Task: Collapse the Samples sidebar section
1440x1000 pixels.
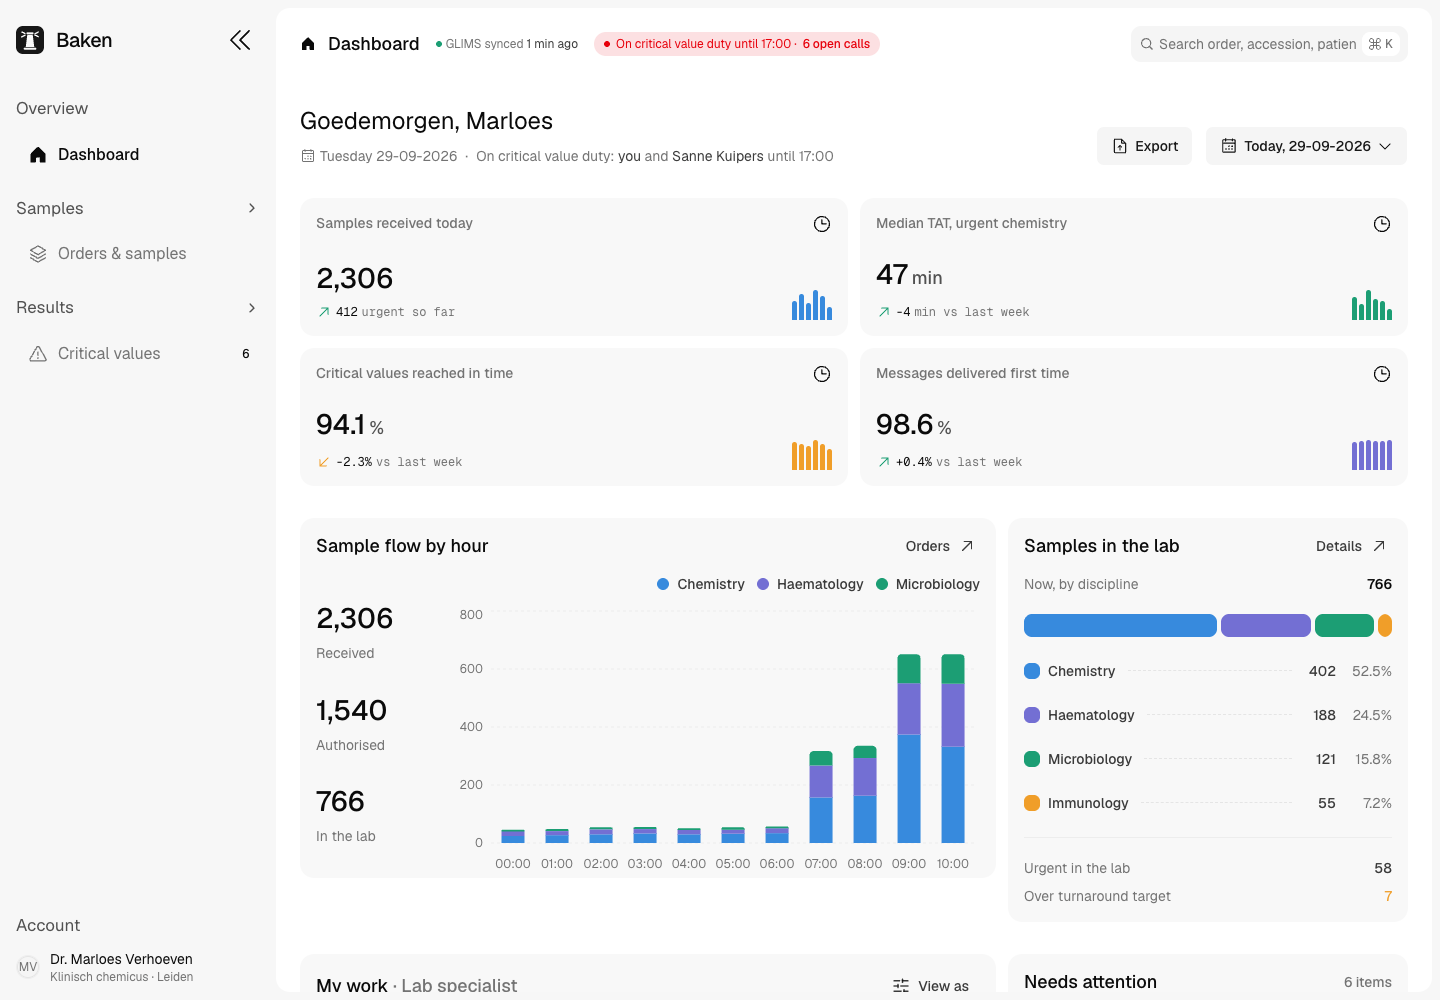Action: click(x=252, y=208)
